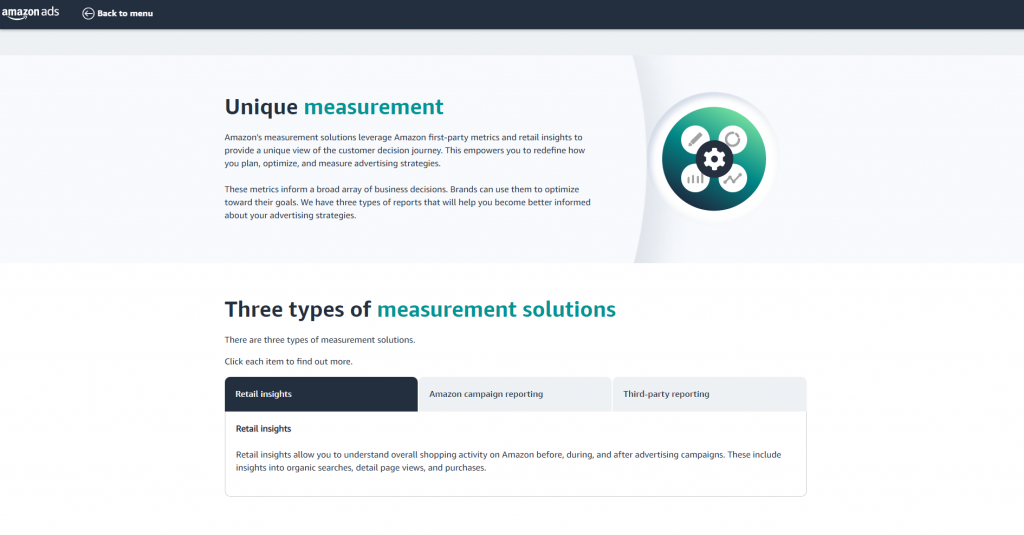The width and height of the screenshot is (1024, 535).
Task: Click the line graph icon in the illustration
Action: [x=733, y=178]
